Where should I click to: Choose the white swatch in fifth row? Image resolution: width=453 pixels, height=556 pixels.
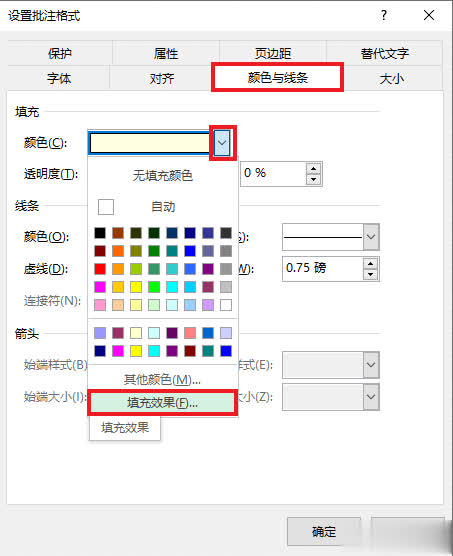click(226, 305)
